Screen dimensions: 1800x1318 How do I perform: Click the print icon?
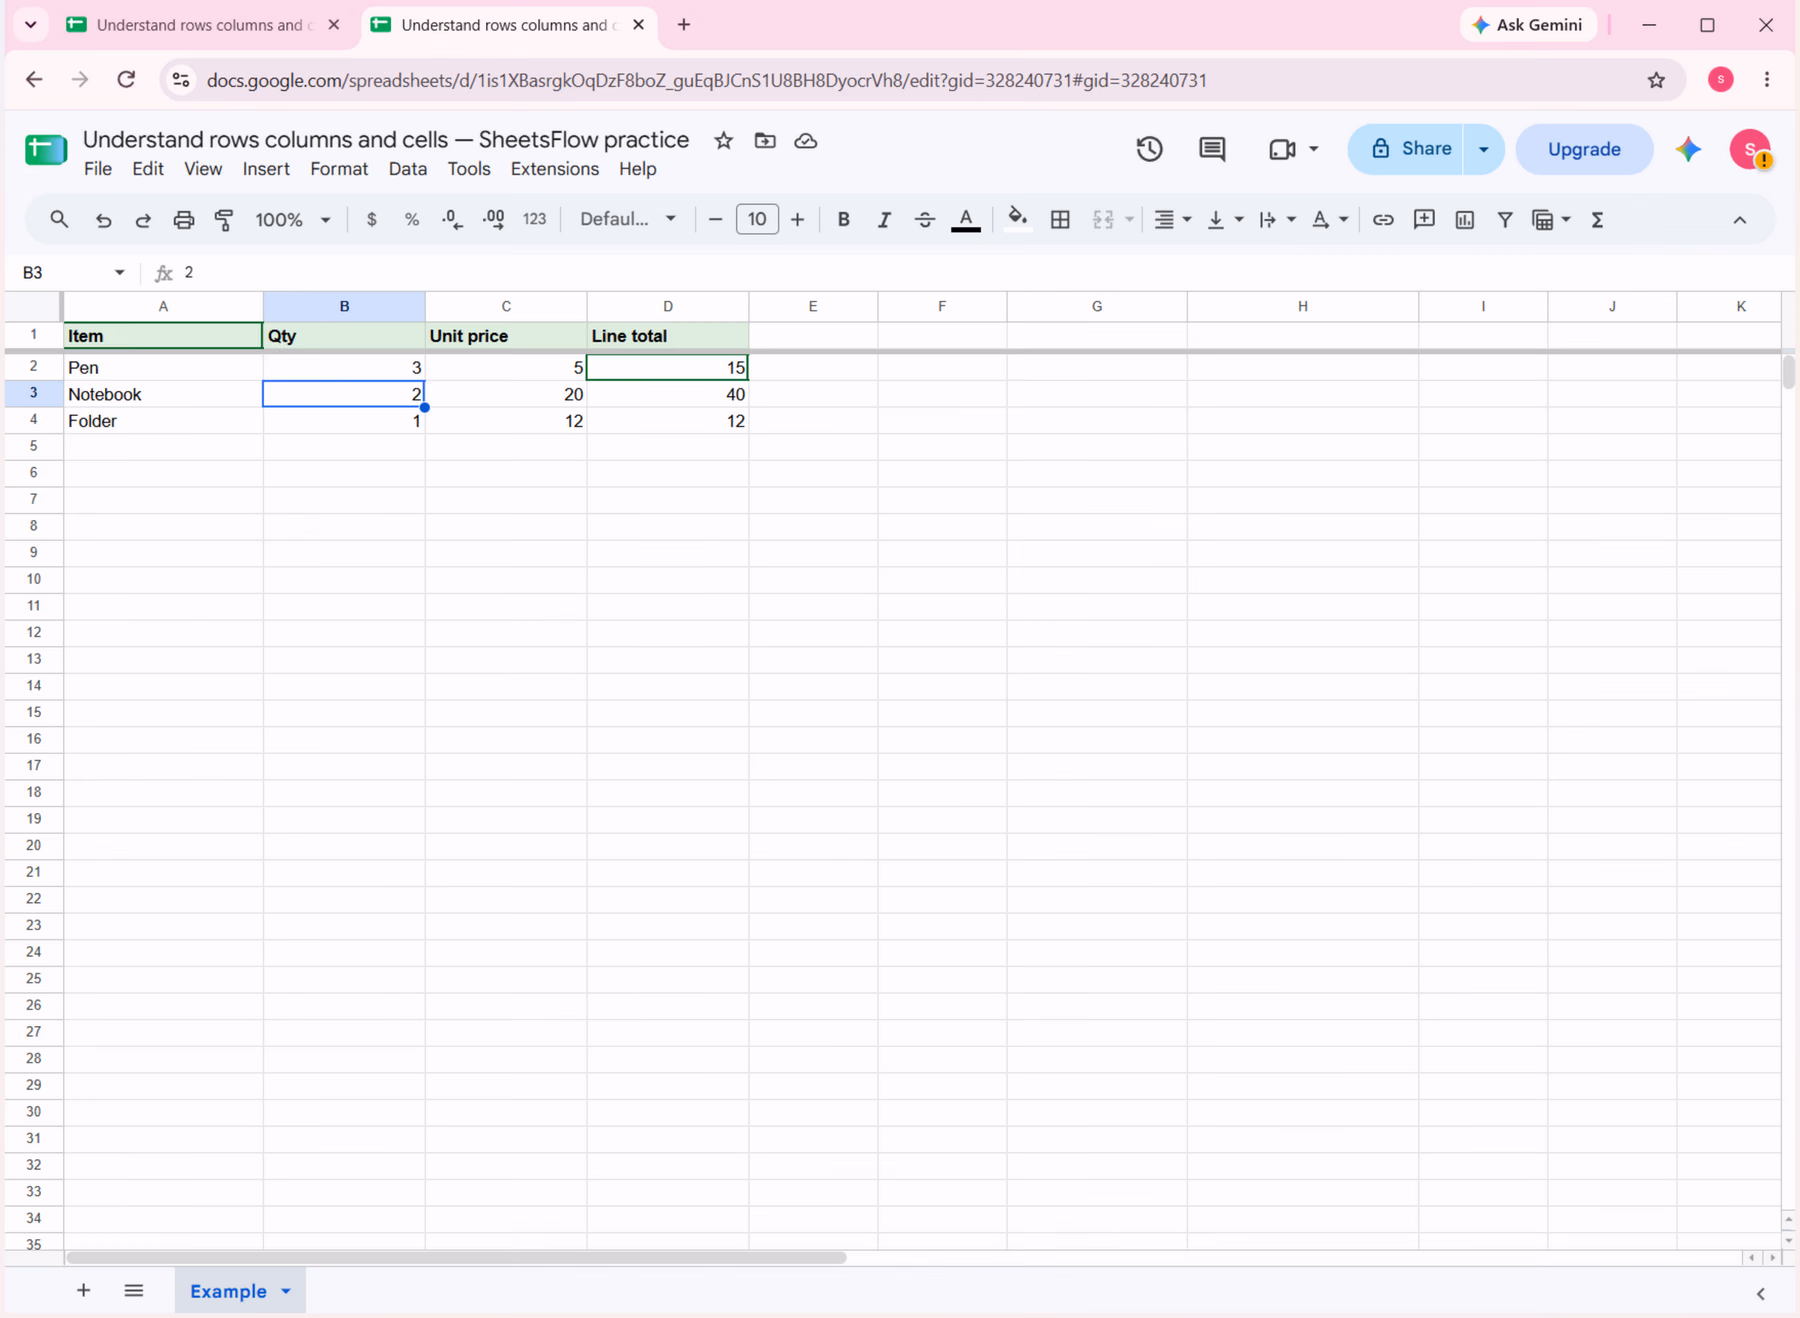184,220
